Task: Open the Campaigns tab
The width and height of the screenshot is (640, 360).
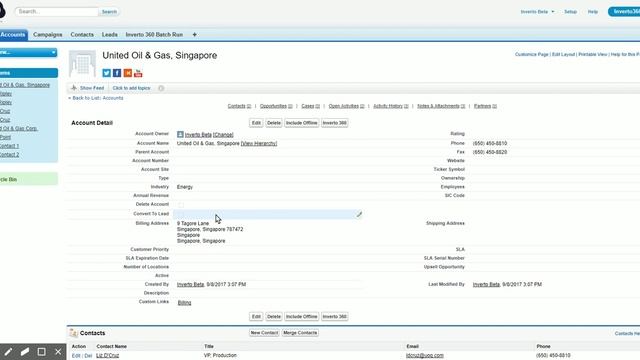Action: pos(48,35)
